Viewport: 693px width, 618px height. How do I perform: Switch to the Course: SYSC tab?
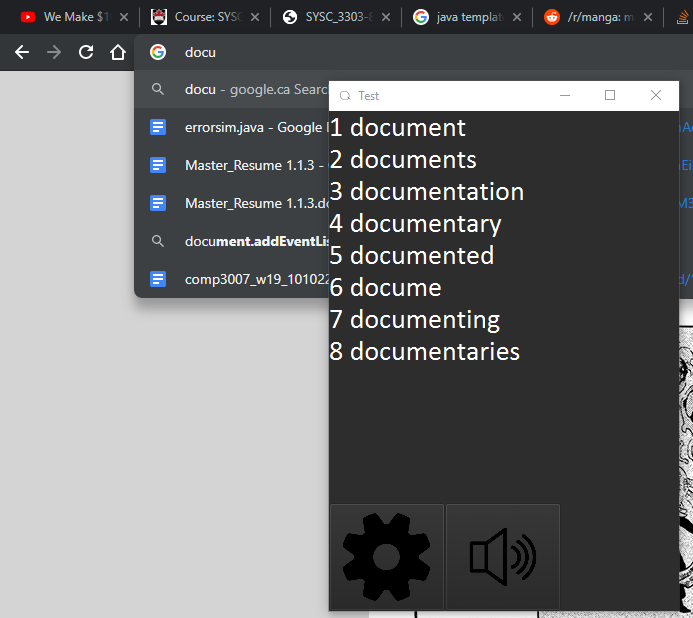[195, 17]
